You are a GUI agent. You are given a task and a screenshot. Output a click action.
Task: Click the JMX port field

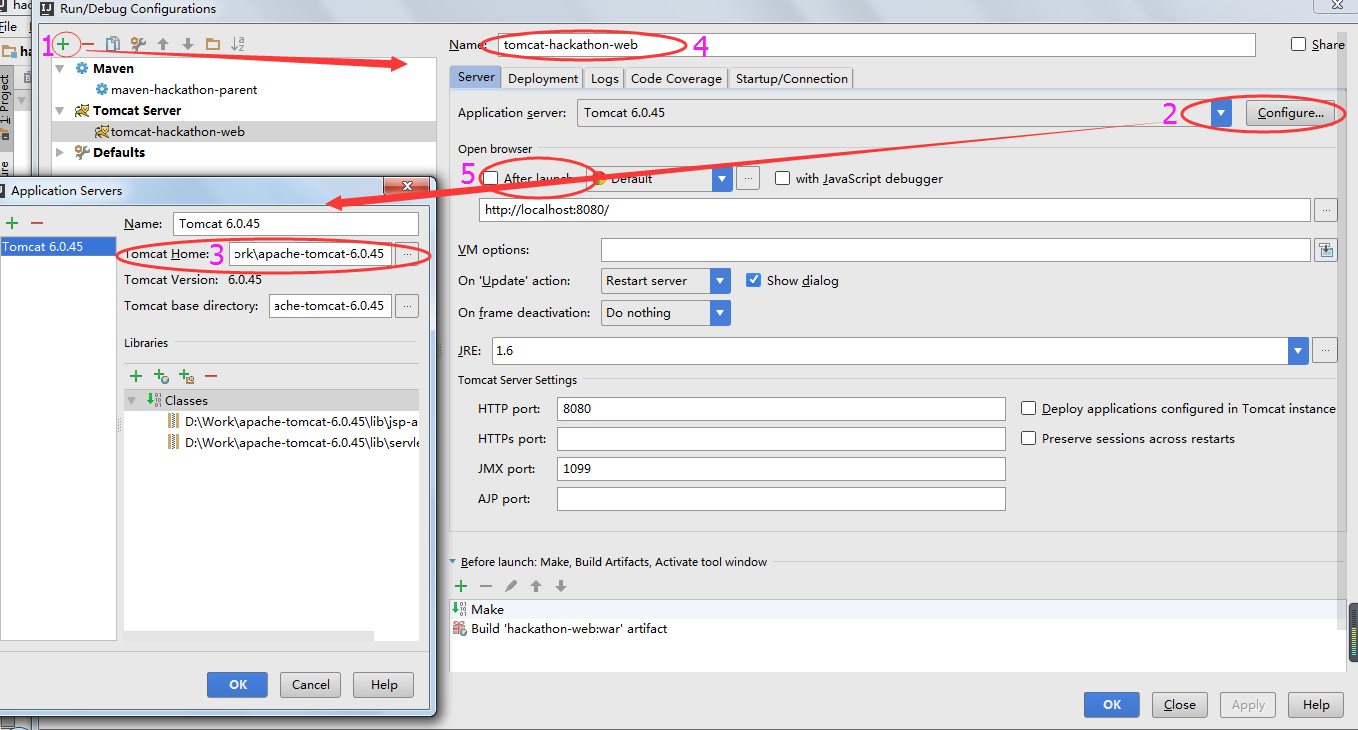tap(781, 469)
